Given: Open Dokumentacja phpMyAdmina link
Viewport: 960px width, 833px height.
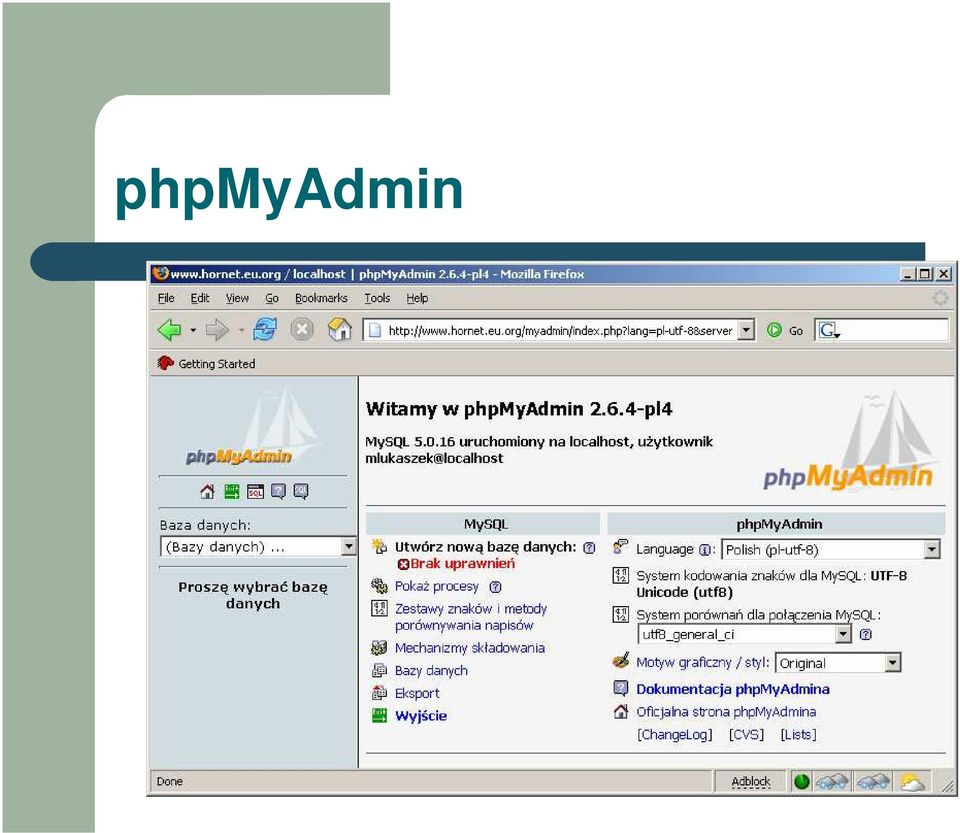Looking at the screenshot, I should pos(733,689).
